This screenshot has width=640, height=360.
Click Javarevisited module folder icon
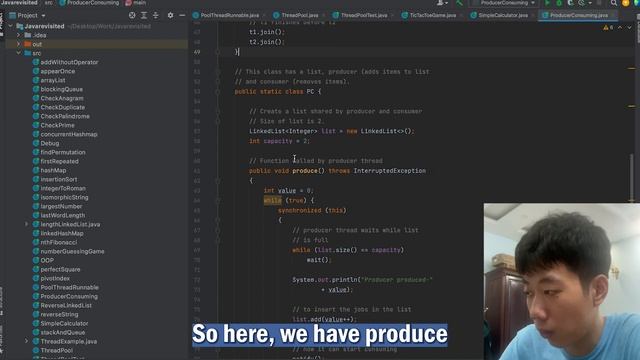(x=20, y=26)
